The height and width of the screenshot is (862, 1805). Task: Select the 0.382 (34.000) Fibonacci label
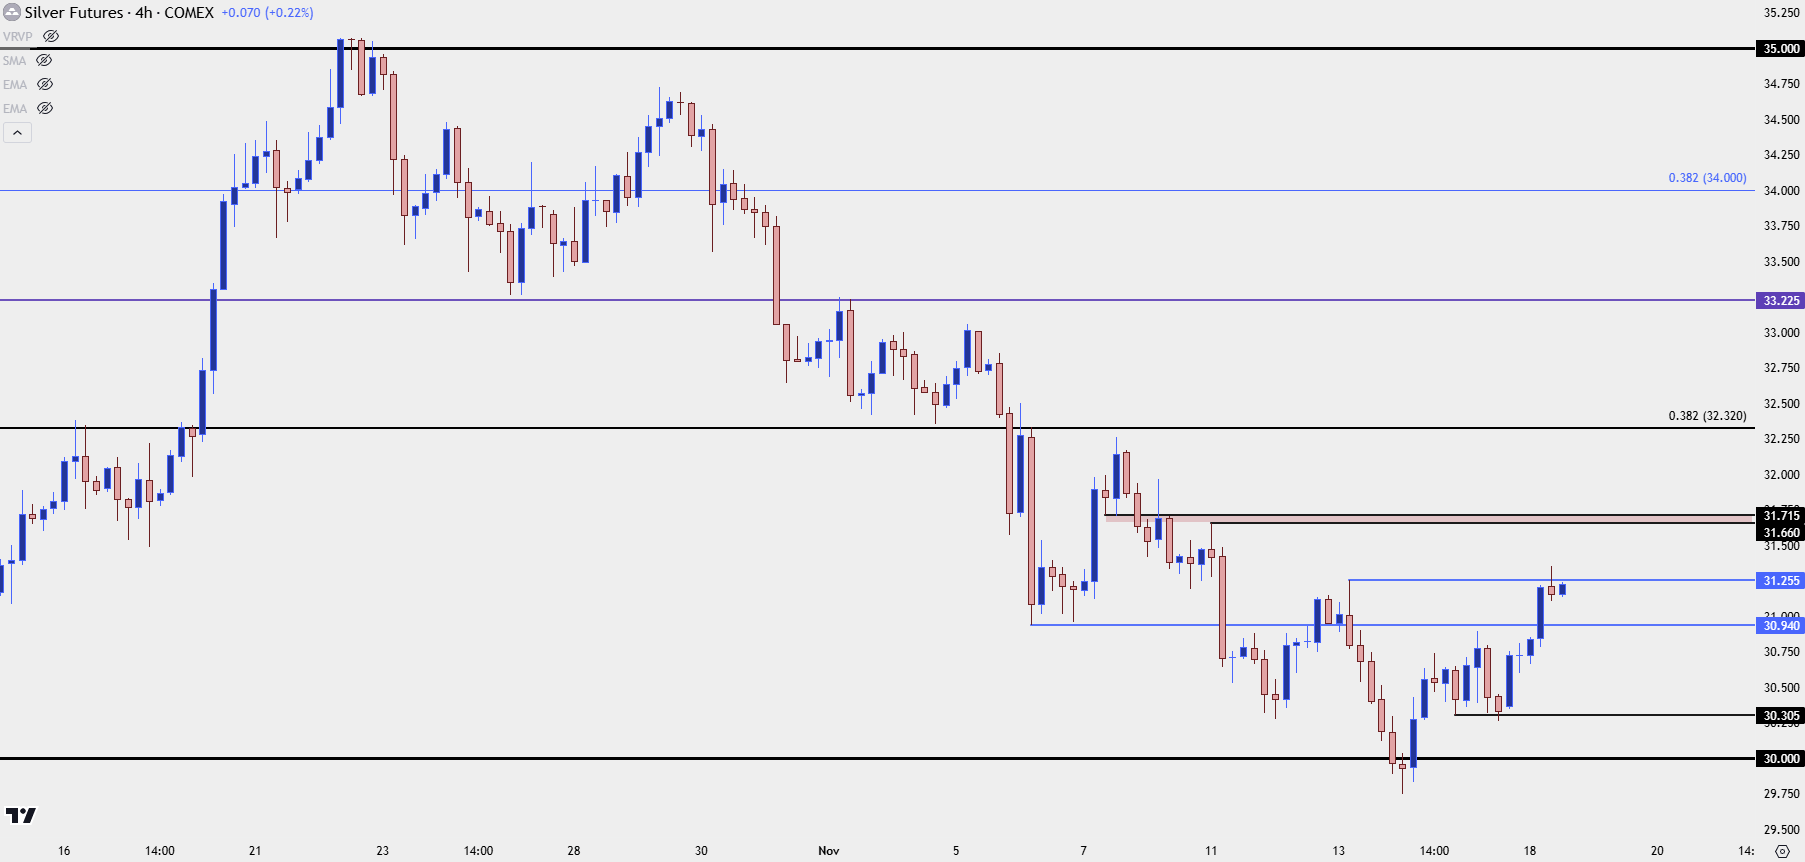pos(1707,178)
